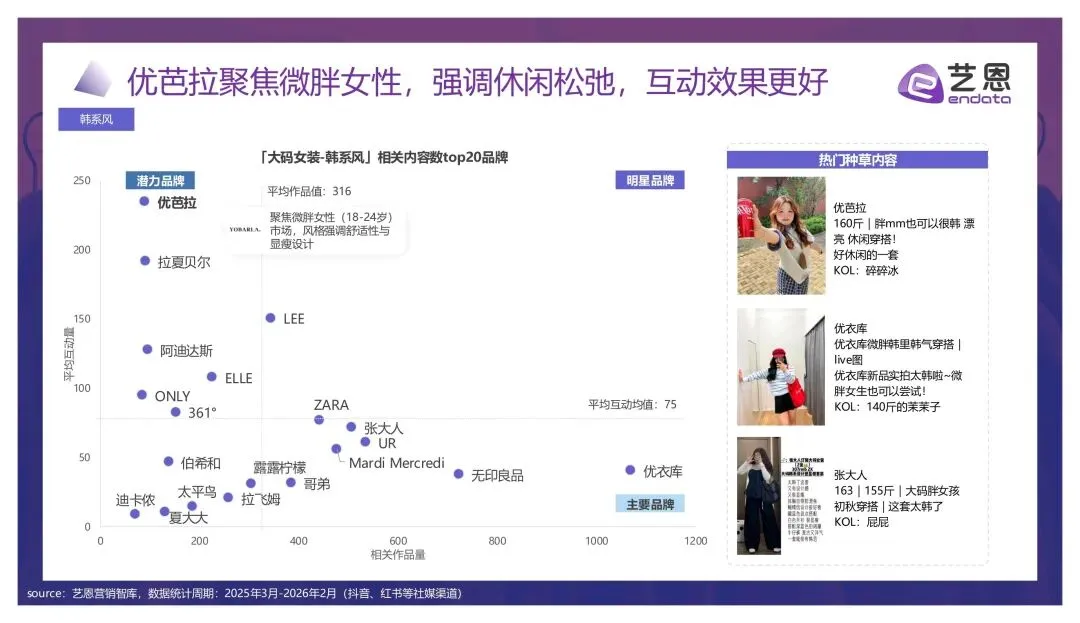The height and width of the screenshot is (623, 1080).
Task: Click the 明星品牌 quadrant label
Action: (x=650, y=180)
